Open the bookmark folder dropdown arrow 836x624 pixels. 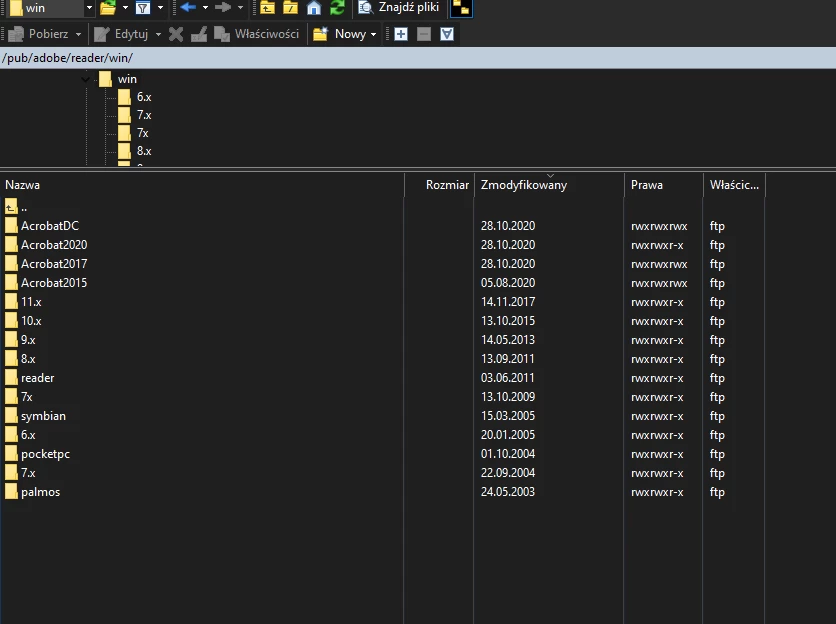coord(125,7)
